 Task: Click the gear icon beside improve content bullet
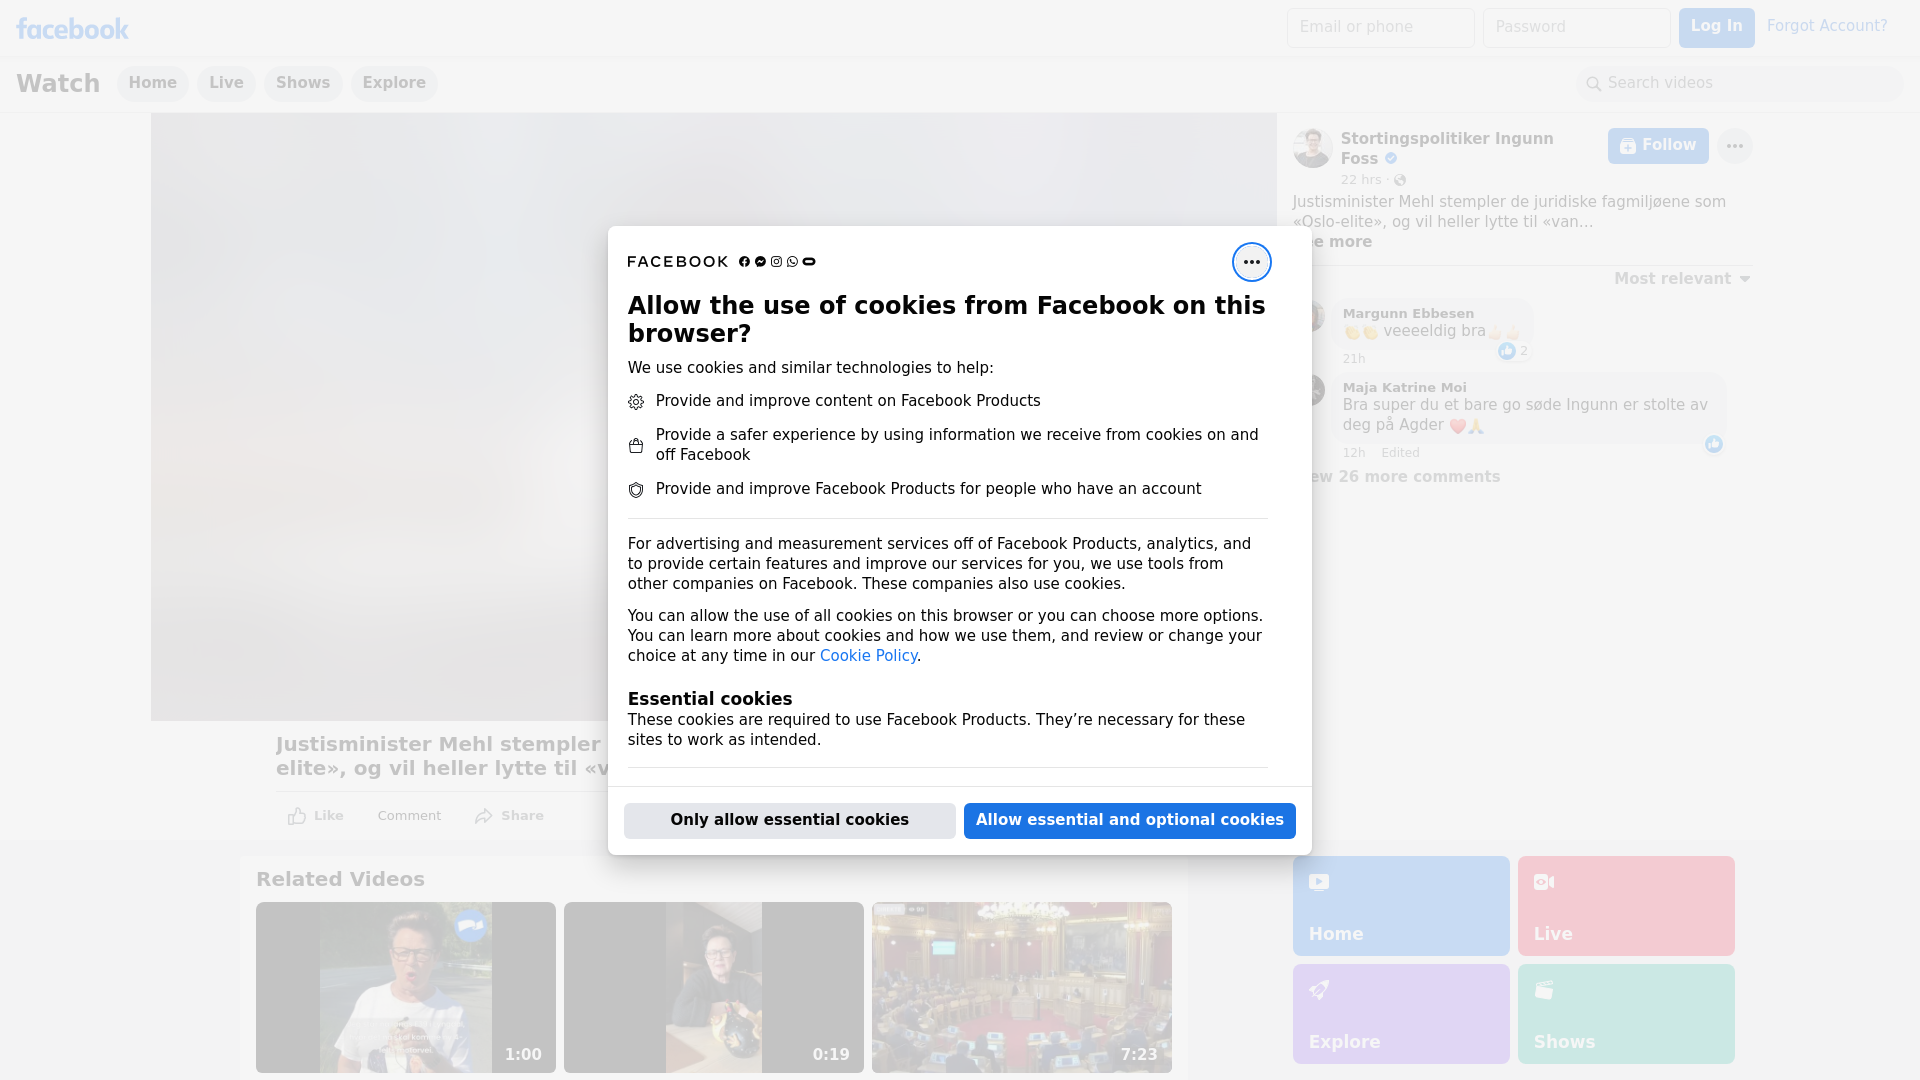coord(636,402)
